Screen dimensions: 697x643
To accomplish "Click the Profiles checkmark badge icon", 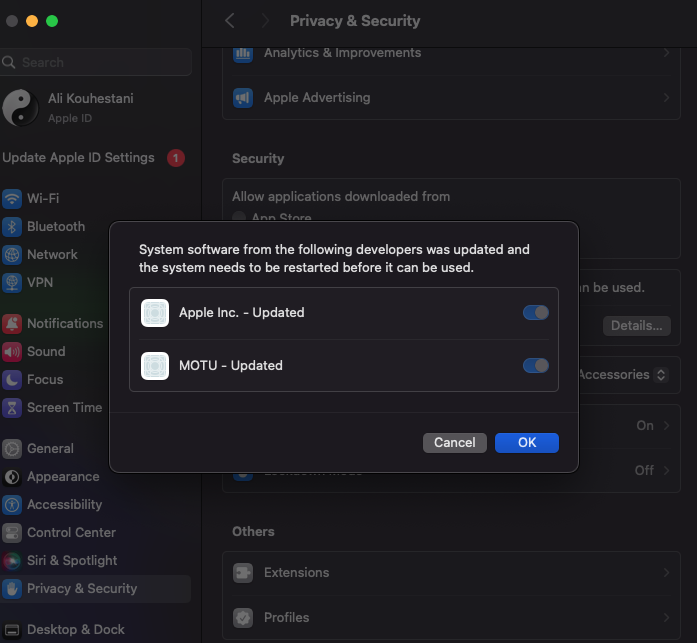I will point(243,618).
